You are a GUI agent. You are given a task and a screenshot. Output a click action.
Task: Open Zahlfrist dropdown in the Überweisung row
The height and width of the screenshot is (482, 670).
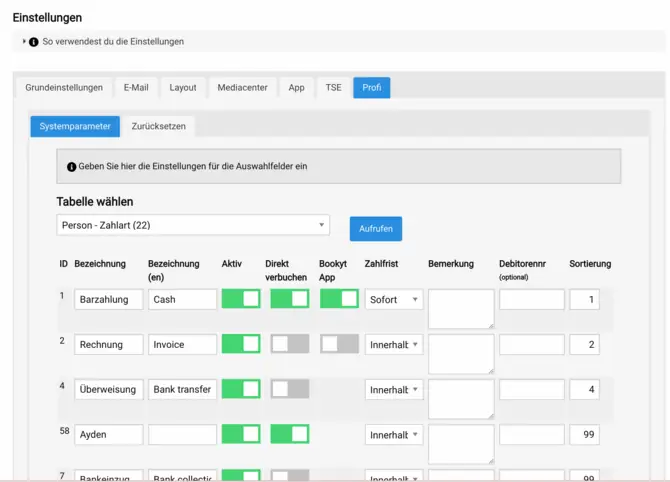[x=394, y=390]
